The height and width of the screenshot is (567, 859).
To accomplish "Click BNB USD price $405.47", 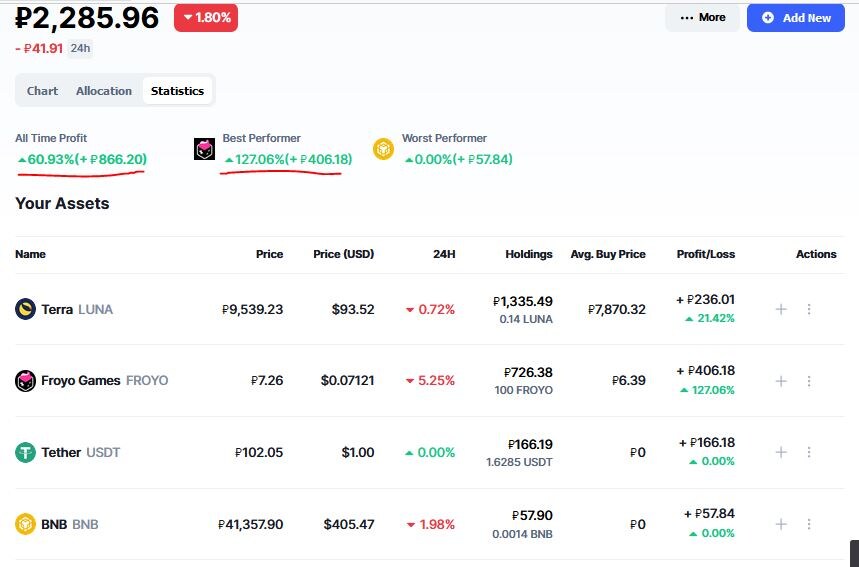I will [349, 524].
